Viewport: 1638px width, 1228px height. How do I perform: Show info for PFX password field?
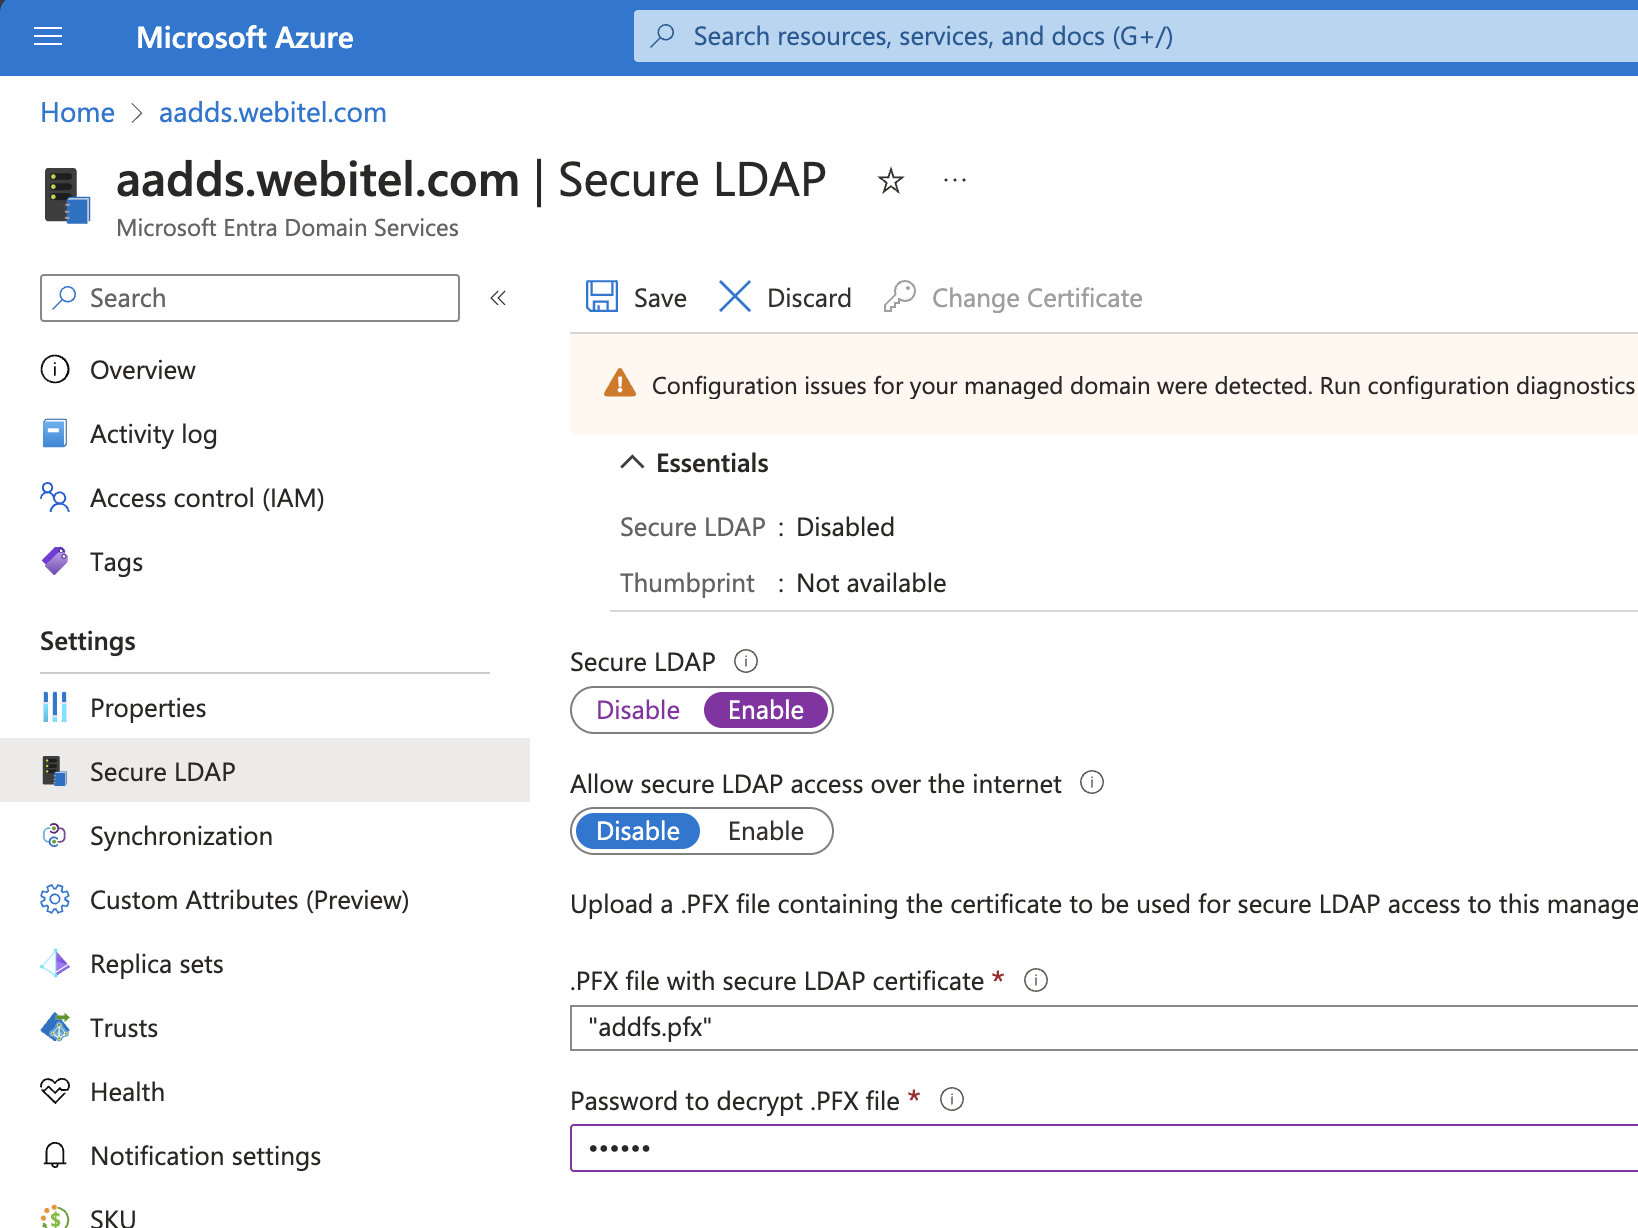coord(952,1100)
